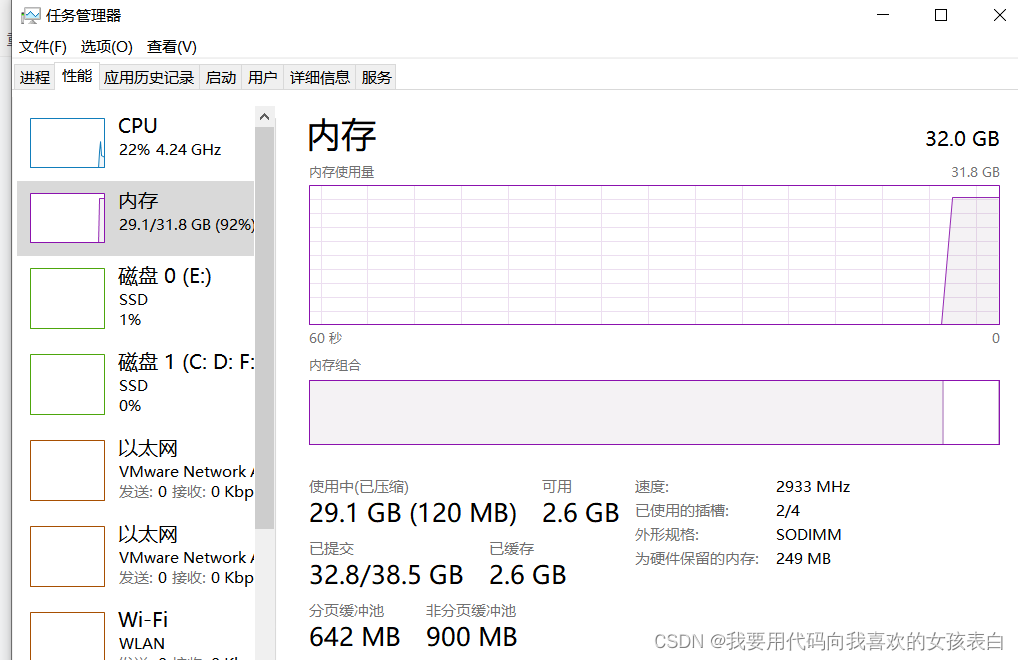Image resolution: width=1018 pixels, height=660 pixels.
Task: Select the CPU mini graph thumbnail
Action: tap(67, 142)
